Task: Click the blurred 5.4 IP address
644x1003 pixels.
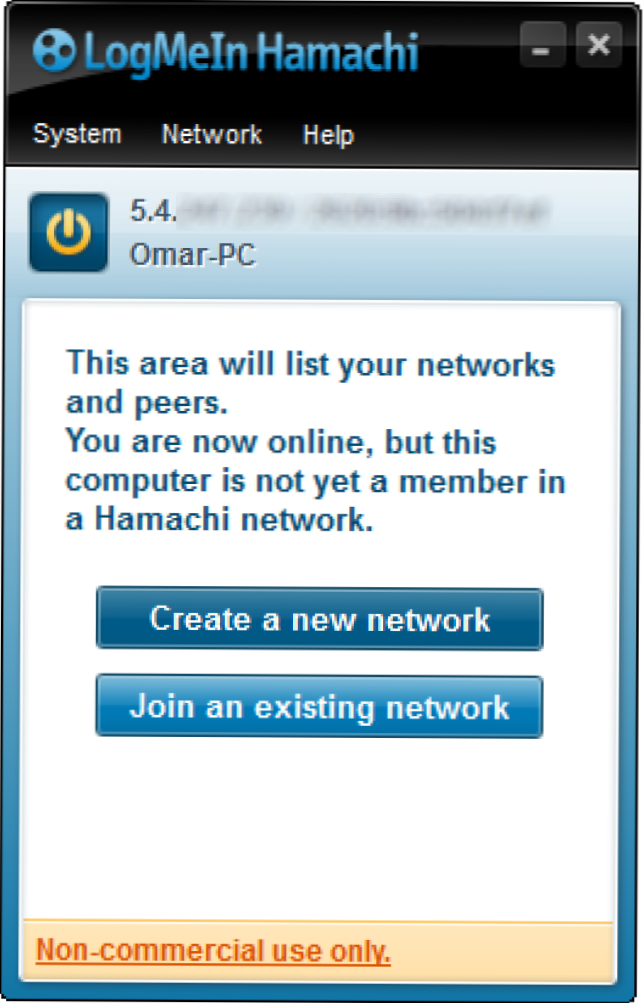Action: 340,210
